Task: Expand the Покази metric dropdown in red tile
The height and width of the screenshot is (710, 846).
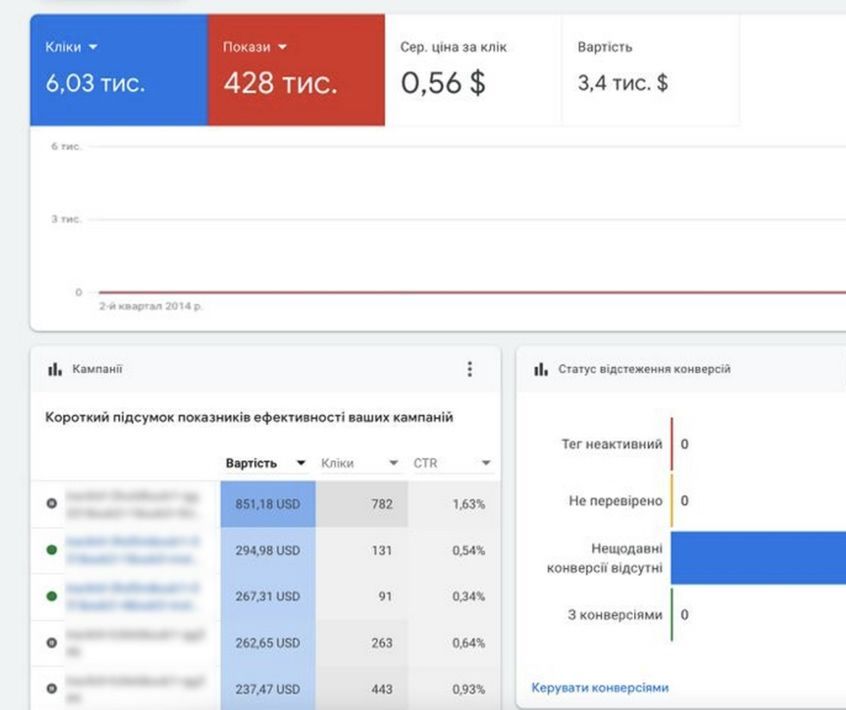Action: click(282, 47)
